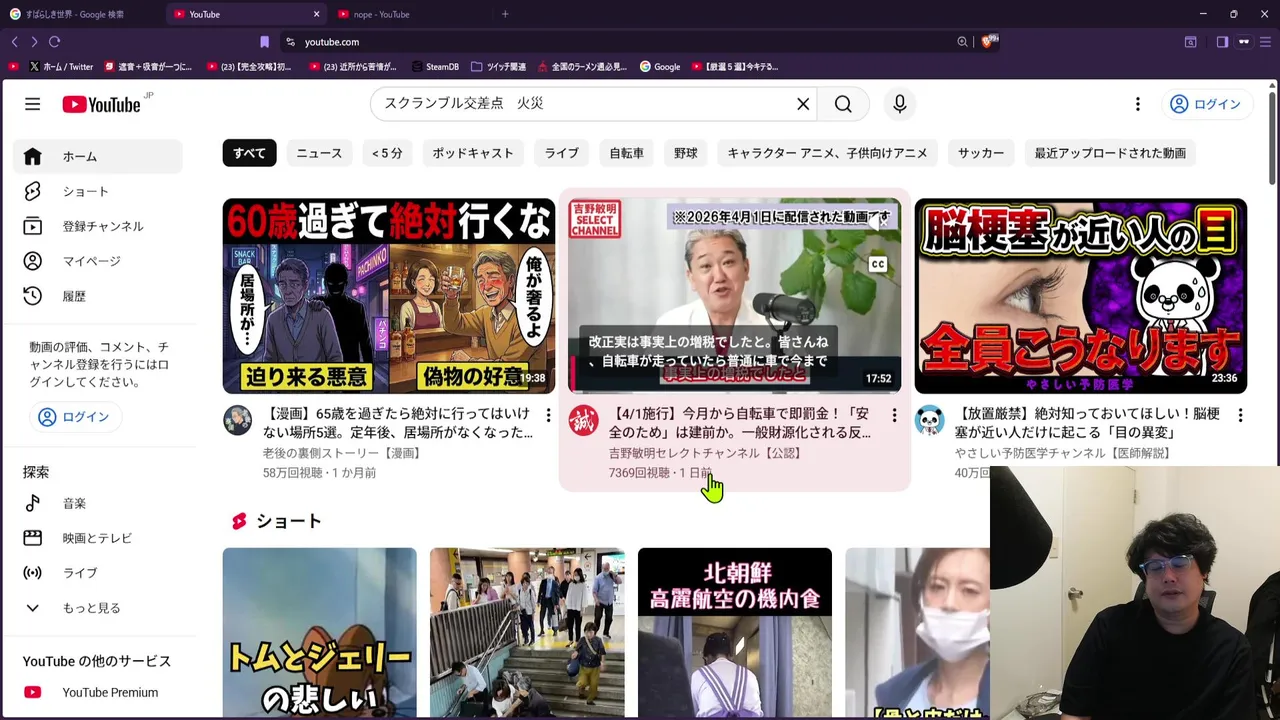Open やさしい予防医学 channel panda avatar
This screenshot has width=1280, height=720.
pyautogui.click(x=930, y=420)
